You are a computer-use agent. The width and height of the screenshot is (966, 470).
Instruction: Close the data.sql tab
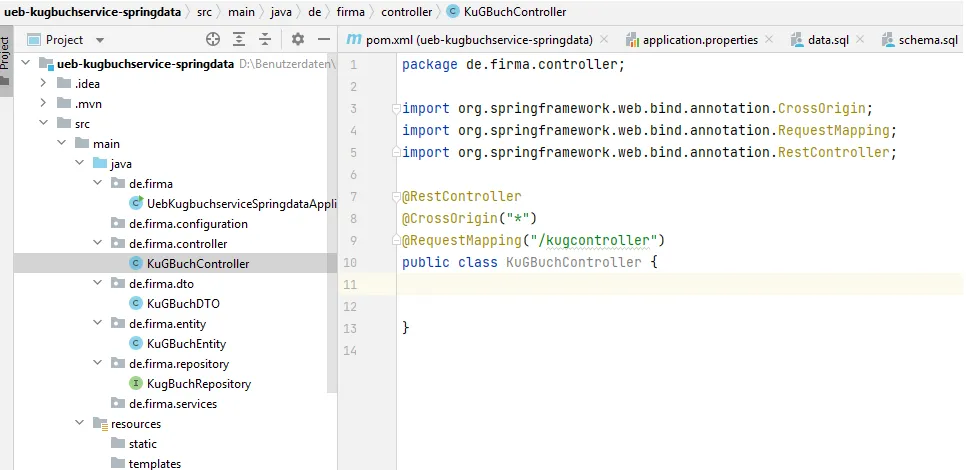pyautogui.click(x=860, y=39)
